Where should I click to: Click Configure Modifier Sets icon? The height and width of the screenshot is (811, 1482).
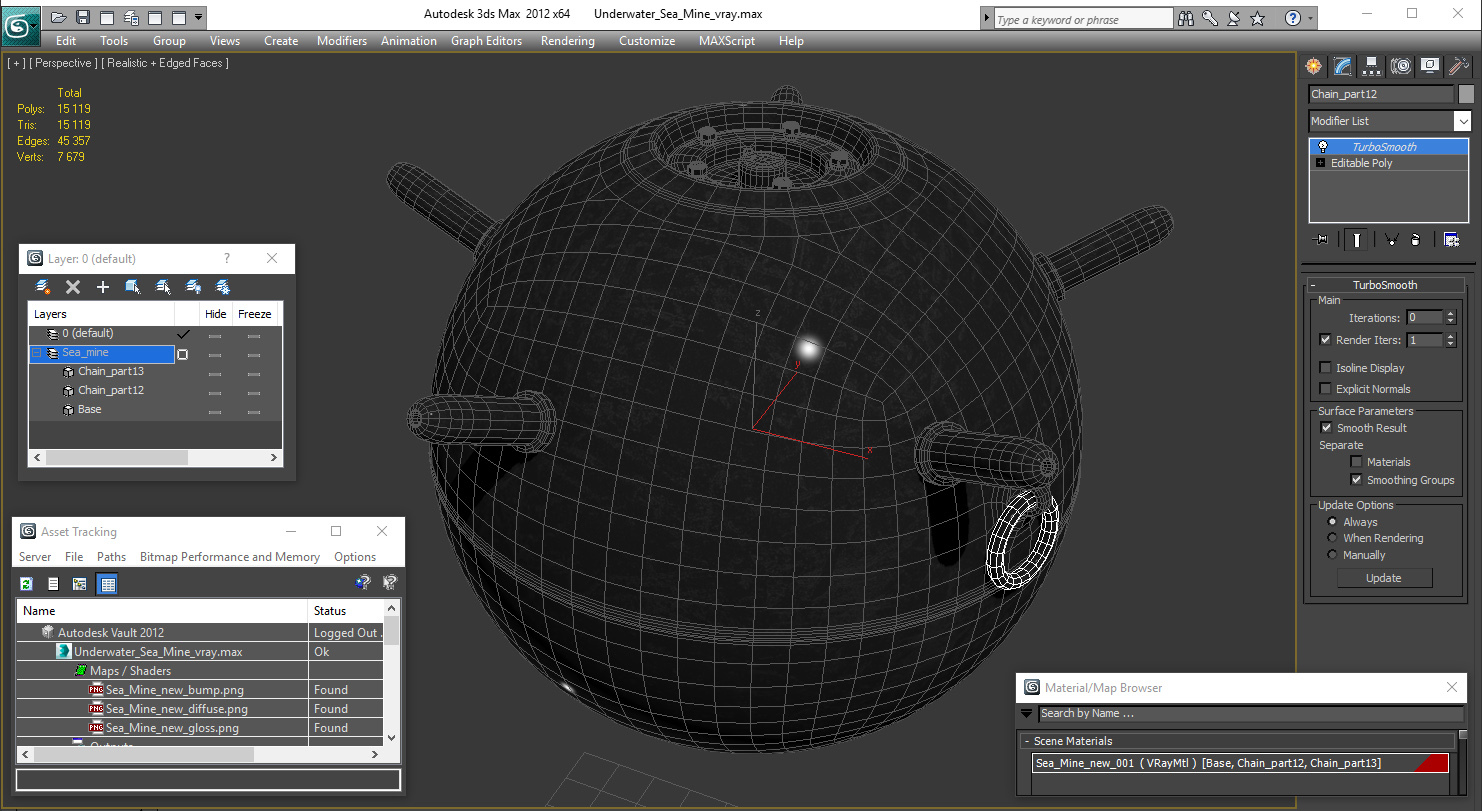[1451, 239]
